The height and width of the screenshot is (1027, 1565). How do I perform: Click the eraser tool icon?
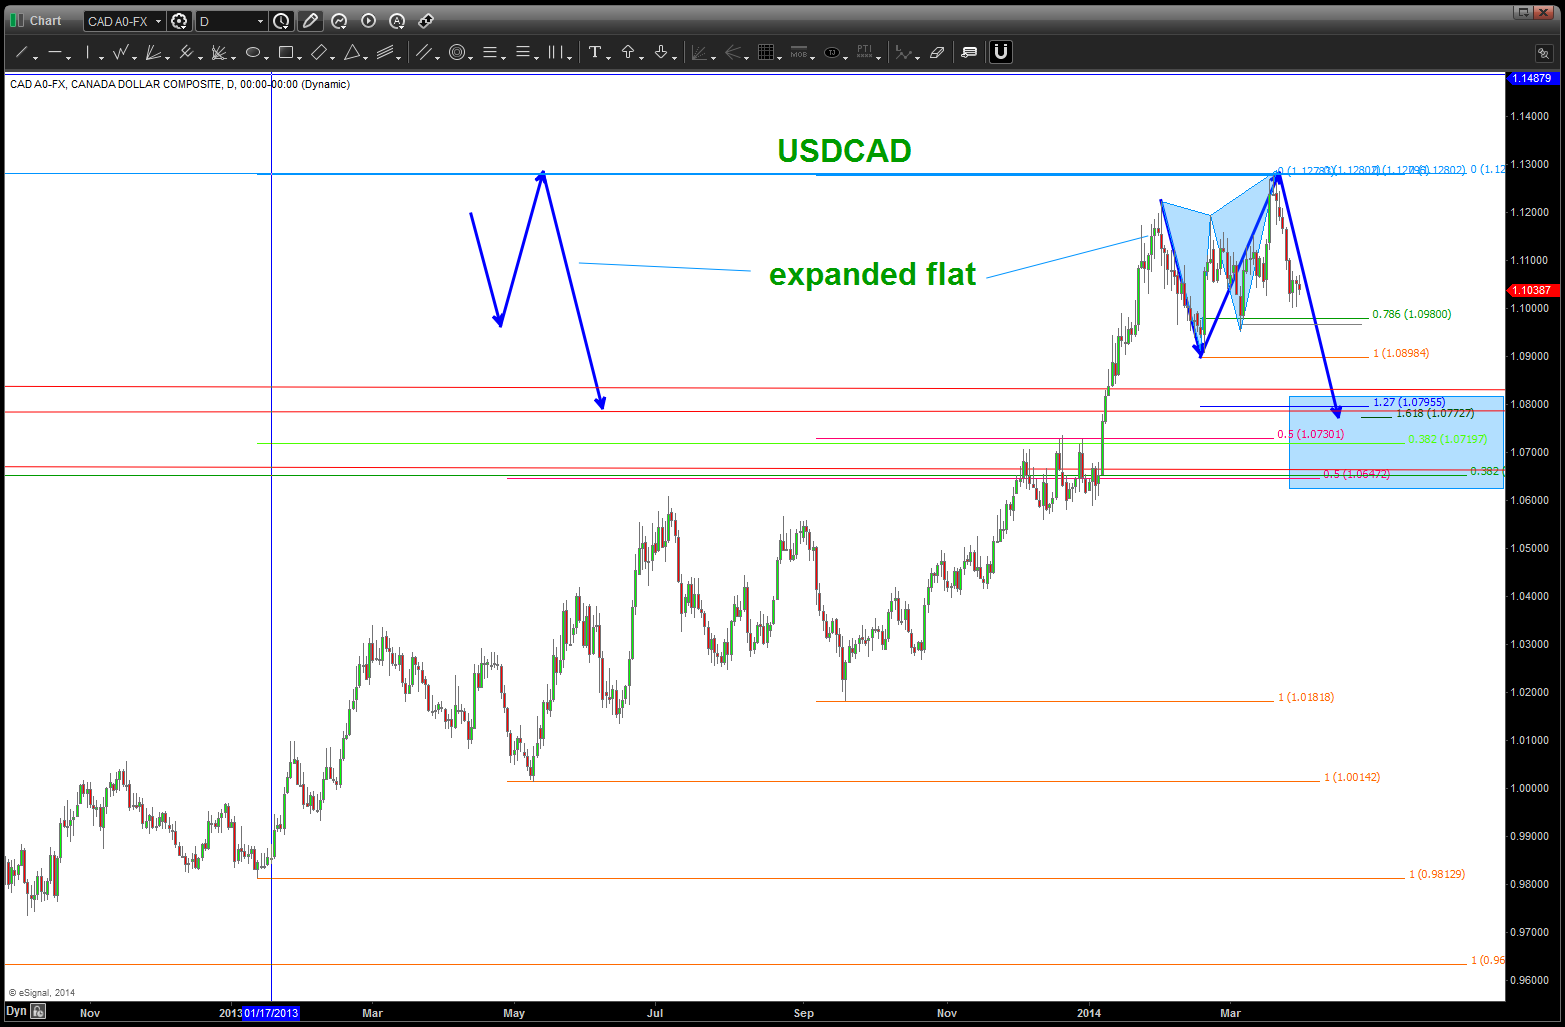pos(937,53)
